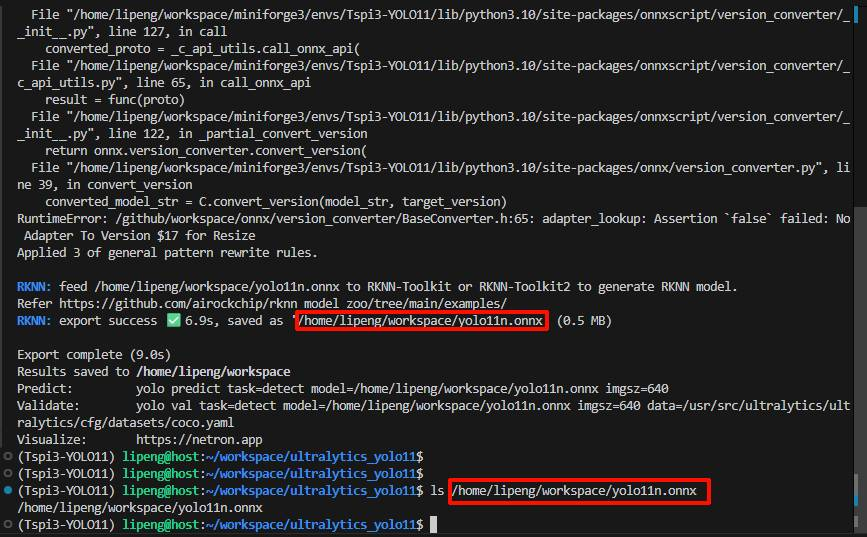
Task: Open the https://netron.app link
Action: pyautogui.click(x=199, y=440)
